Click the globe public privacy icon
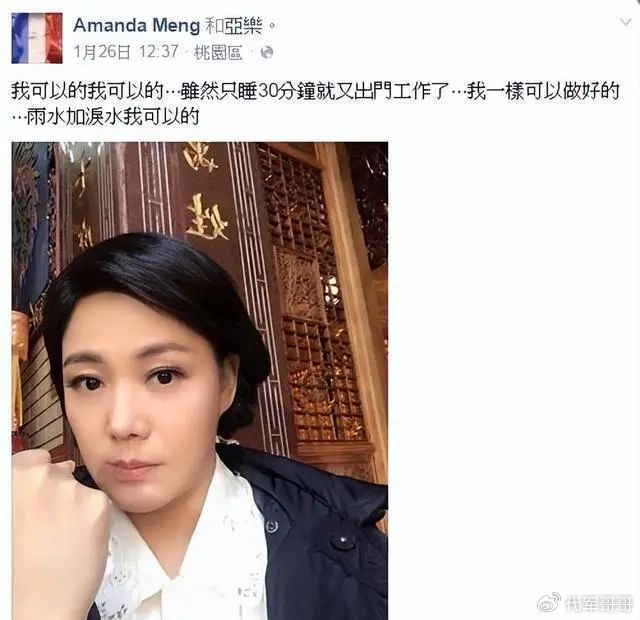 point(267,52)
